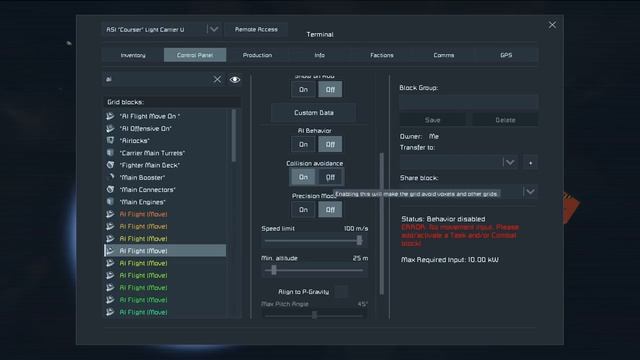
Task: Switch to the GPS tab
Action: coord(506,55)
